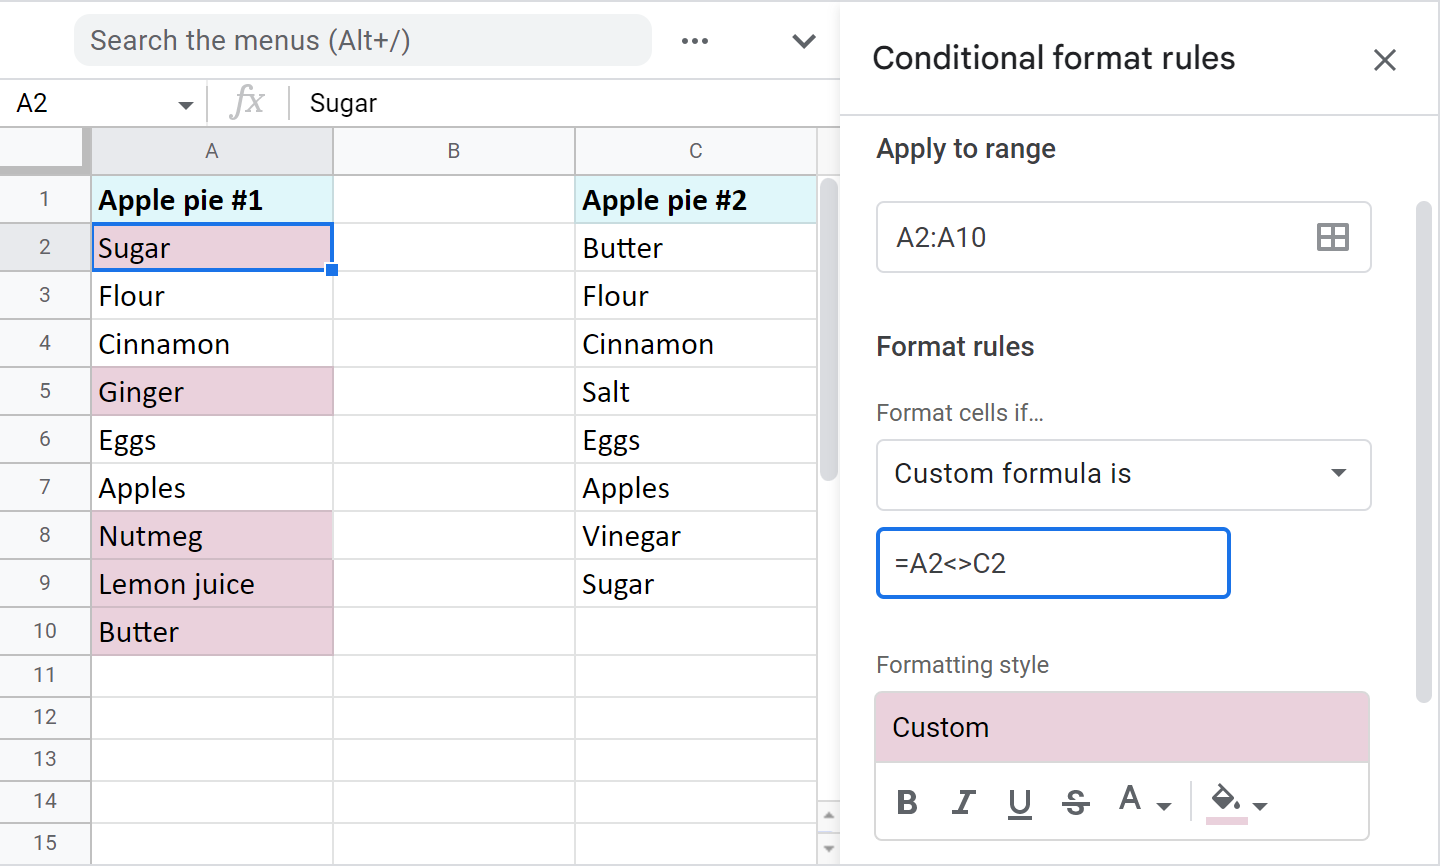Click the Search the menus box
This screenshot has height=866, width=1440.
(361, 40)
